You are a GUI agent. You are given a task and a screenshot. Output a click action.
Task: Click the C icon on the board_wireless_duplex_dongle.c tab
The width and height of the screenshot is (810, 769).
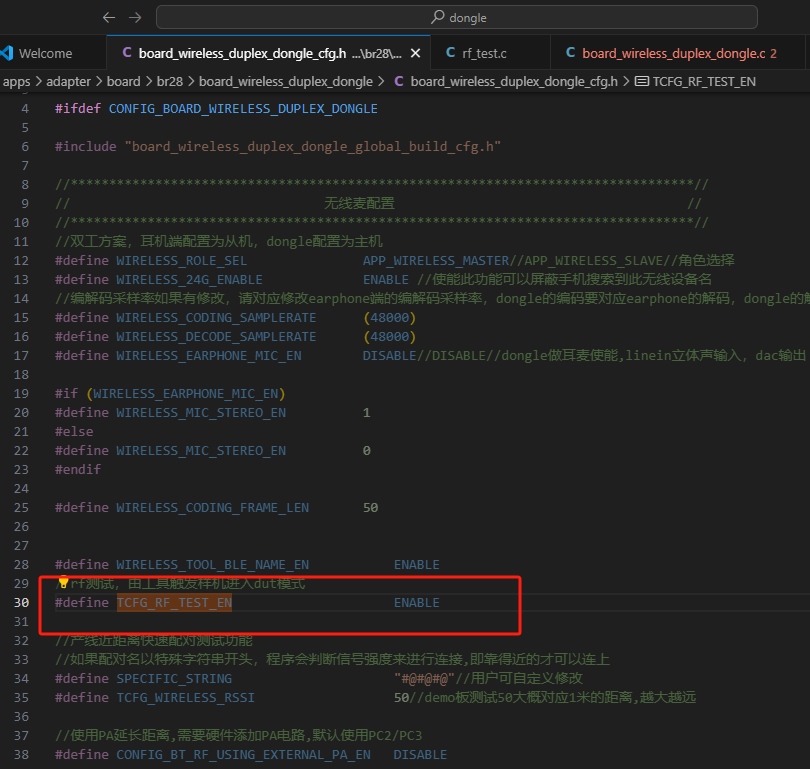point(570,53)
